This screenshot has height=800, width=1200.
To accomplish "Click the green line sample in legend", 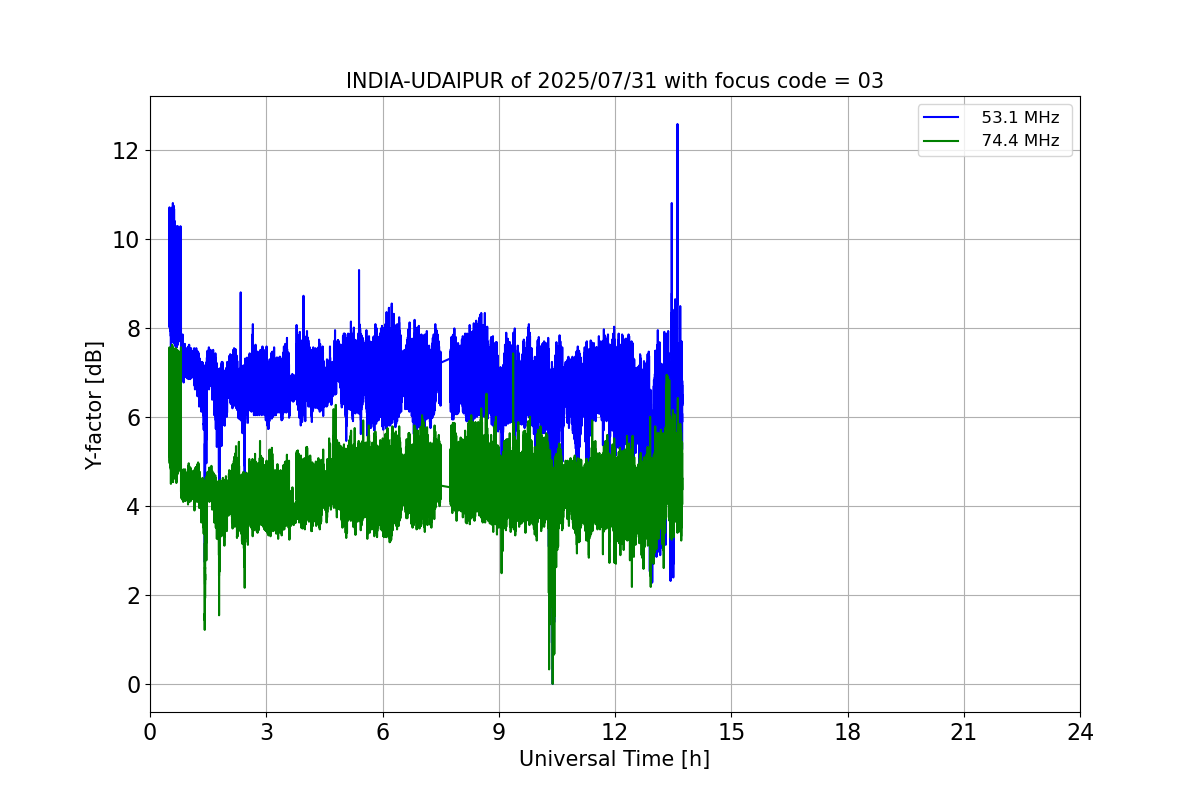I will [943, 141].
